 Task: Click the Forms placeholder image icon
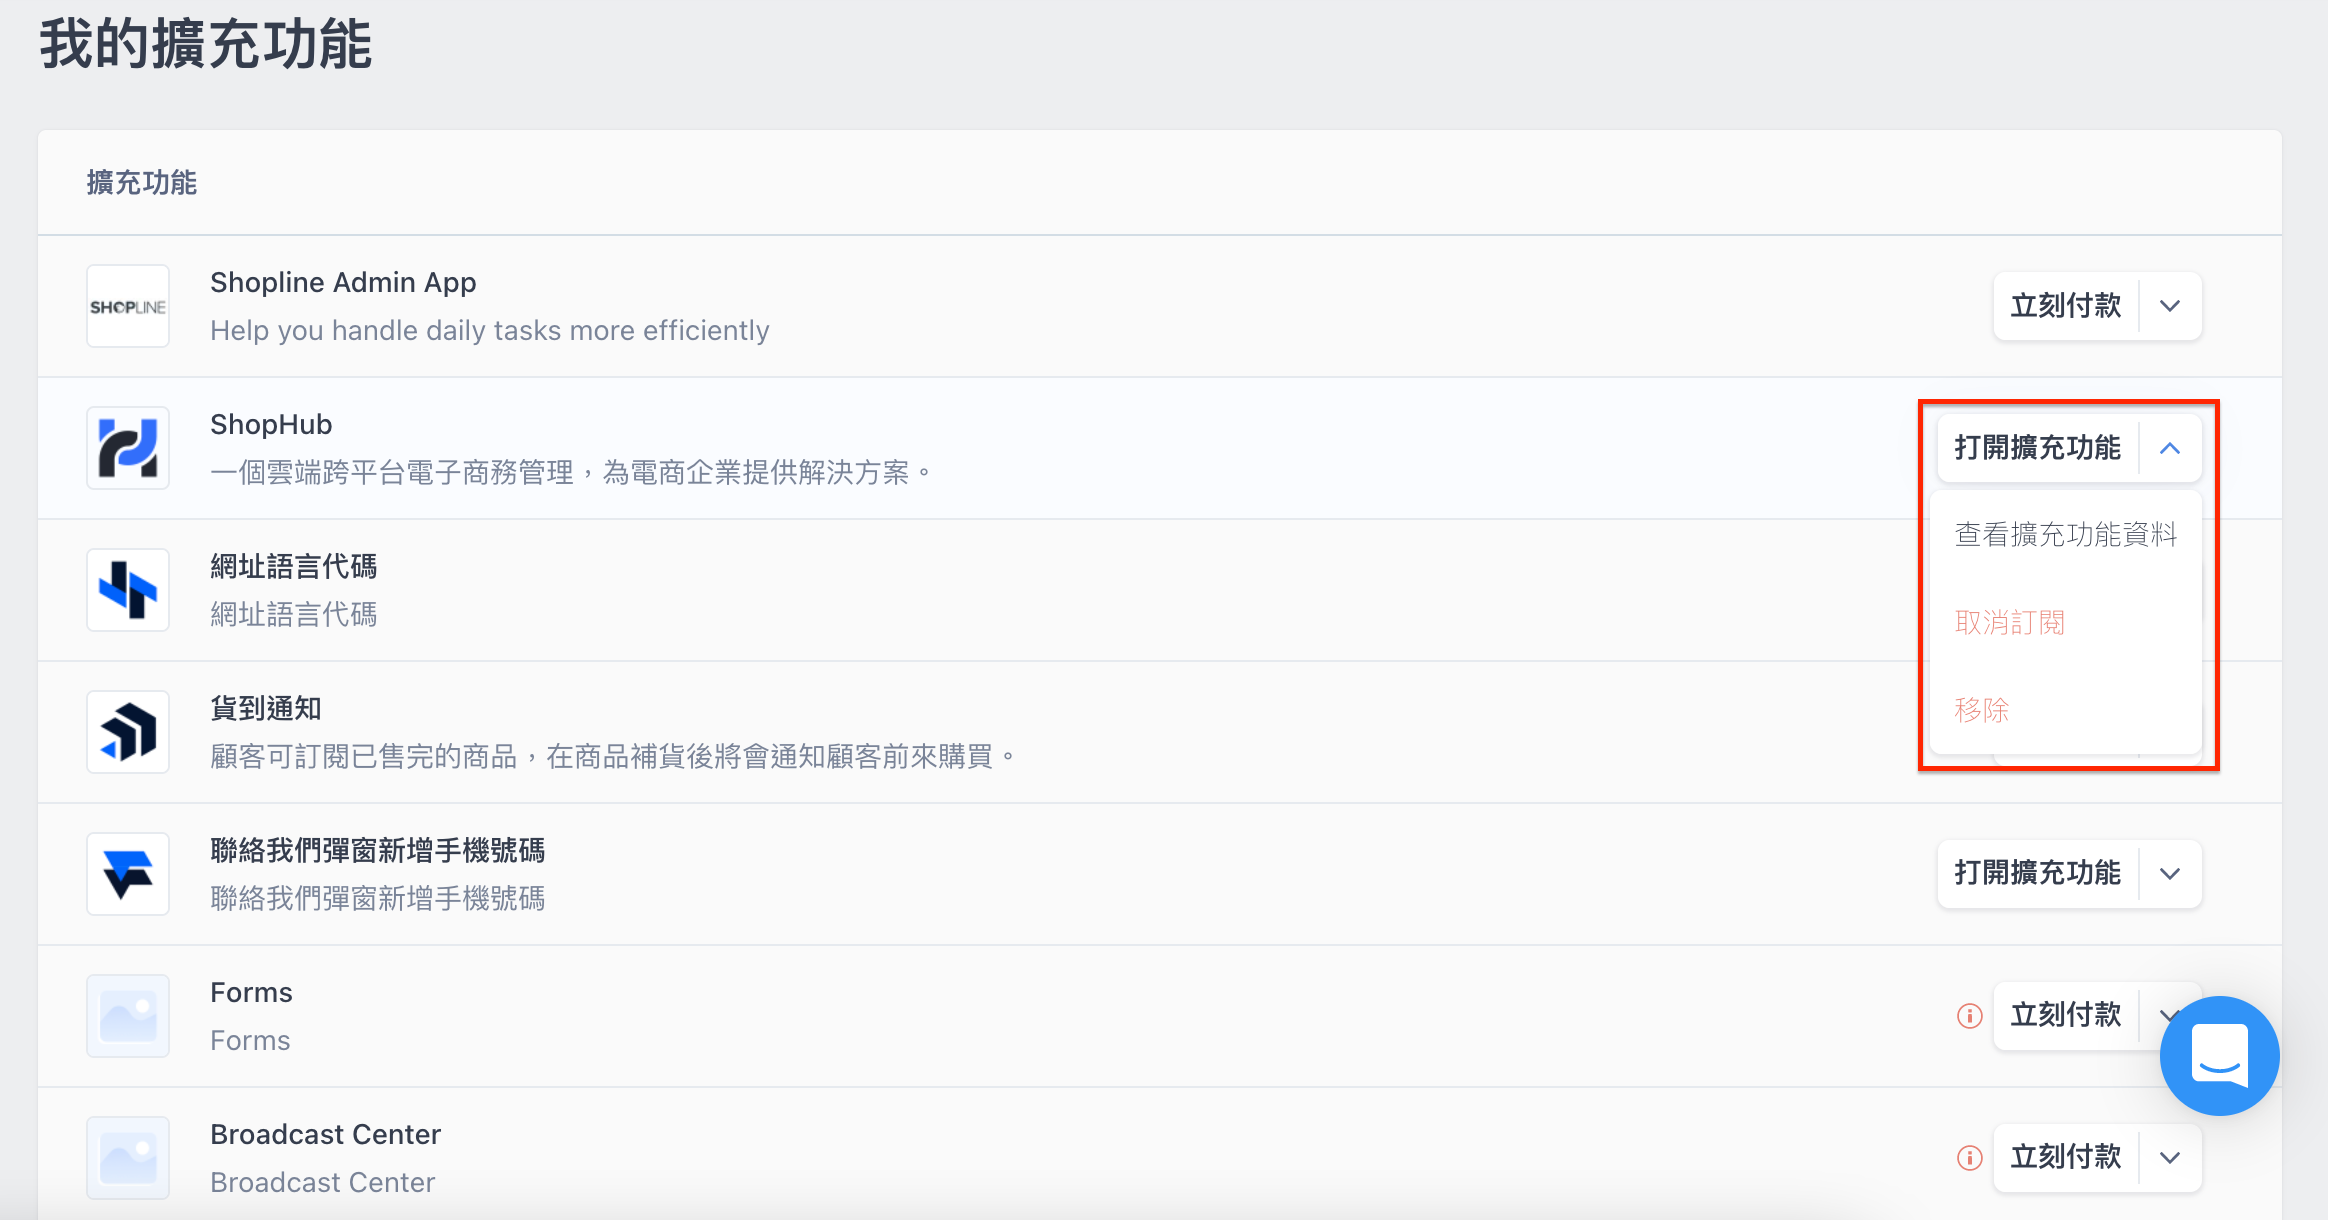pyautogui.click(x=128, y=1016)
